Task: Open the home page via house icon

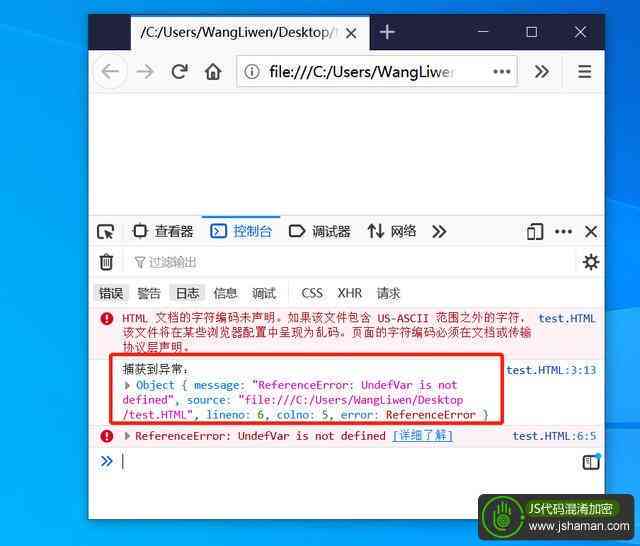Action: click(x=213, y=72)
